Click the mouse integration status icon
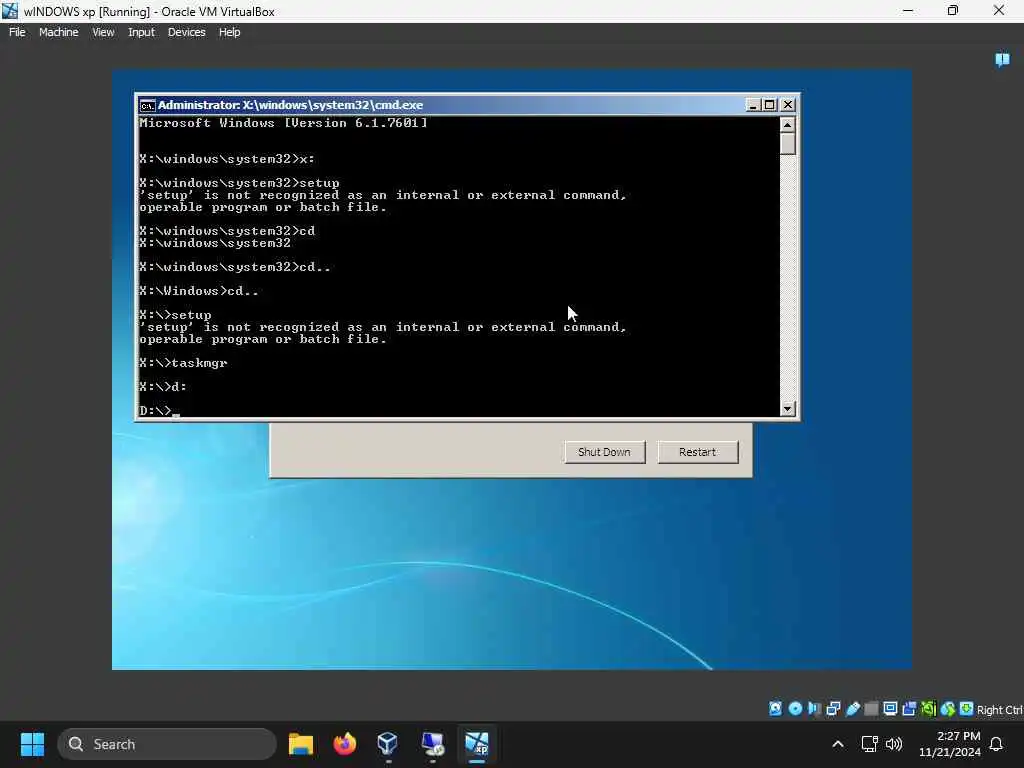1024x768 pixels. point(948,709)
